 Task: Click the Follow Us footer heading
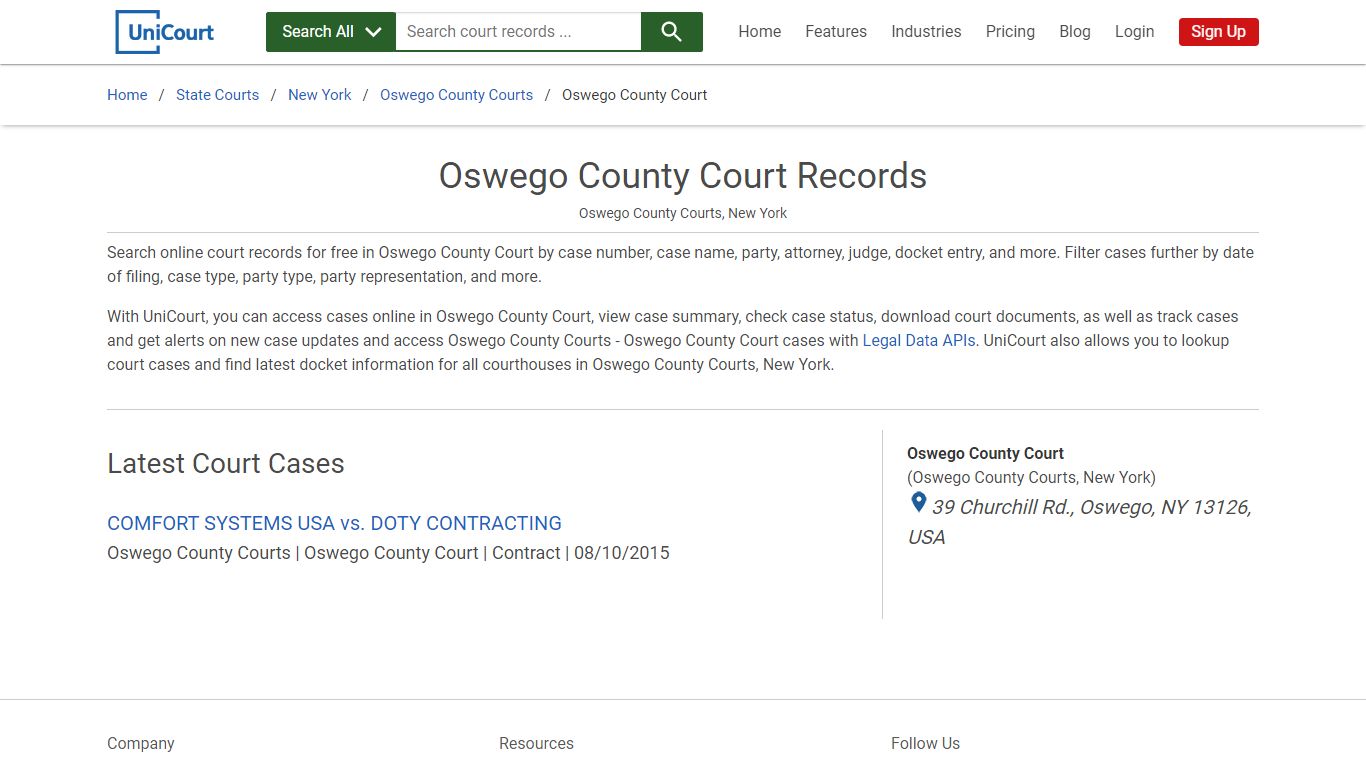tap(925, 743)
